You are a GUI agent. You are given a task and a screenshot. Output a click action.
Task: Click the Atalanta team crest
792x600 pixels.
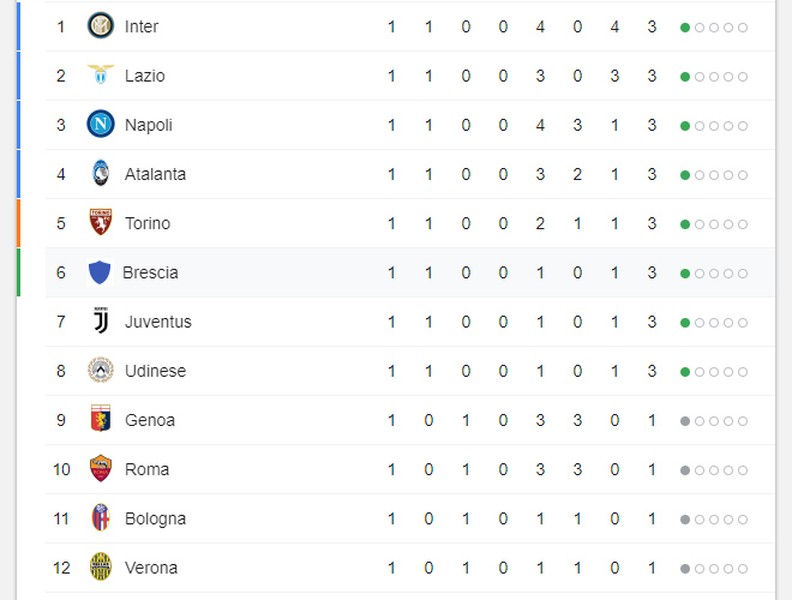[x=101, y=173]
